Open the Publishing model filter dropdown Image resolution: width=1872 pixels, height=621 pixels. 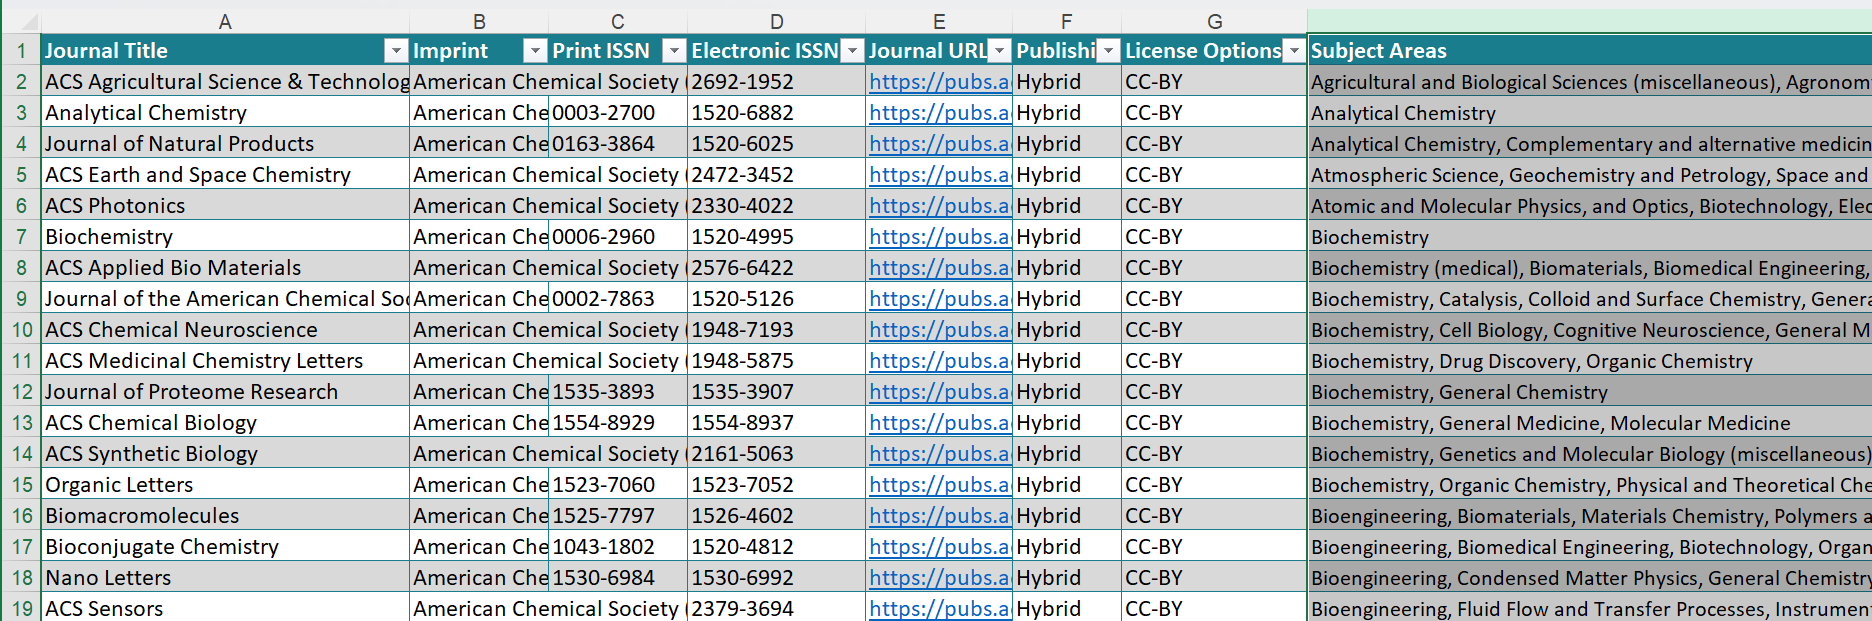point(1108,51)
